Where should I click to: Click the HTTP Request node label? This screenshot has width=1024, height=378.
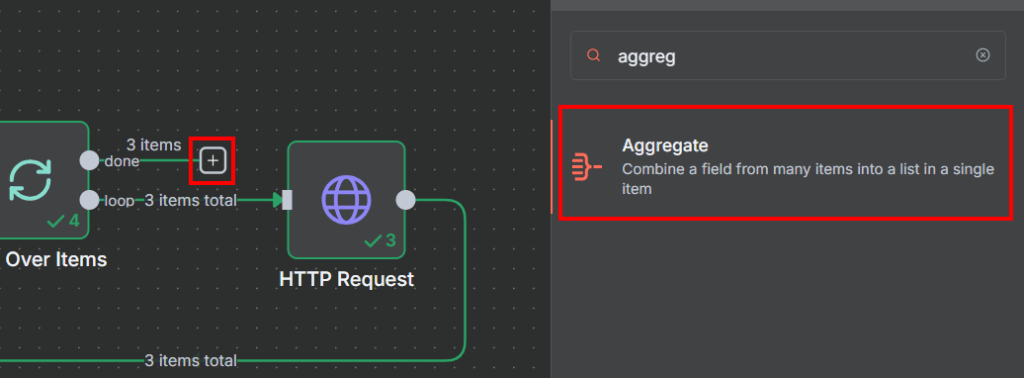346,279
